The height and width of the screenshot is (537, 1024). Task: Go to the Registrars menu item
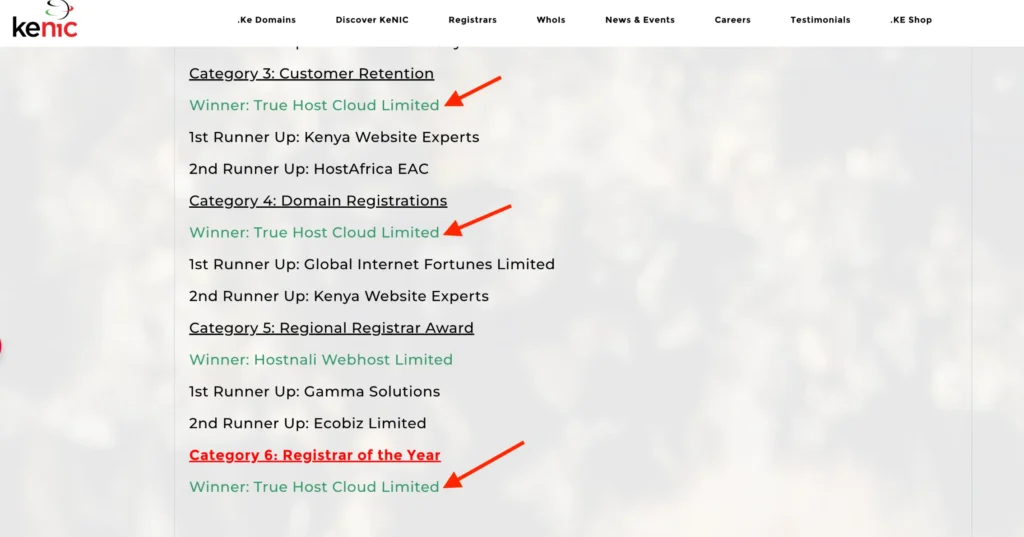tap(472, 20)
